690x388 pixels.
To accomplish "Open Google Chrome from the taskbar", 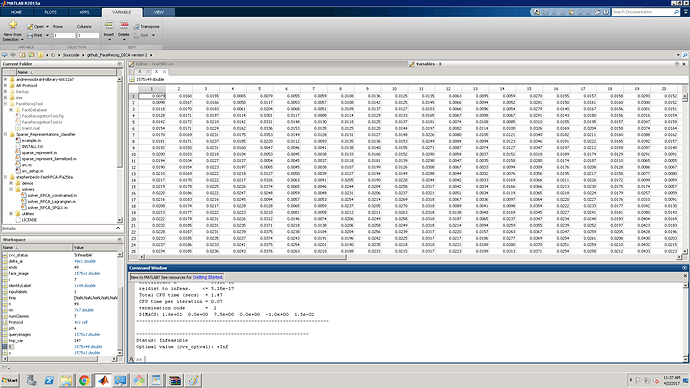I will point(84,380).
